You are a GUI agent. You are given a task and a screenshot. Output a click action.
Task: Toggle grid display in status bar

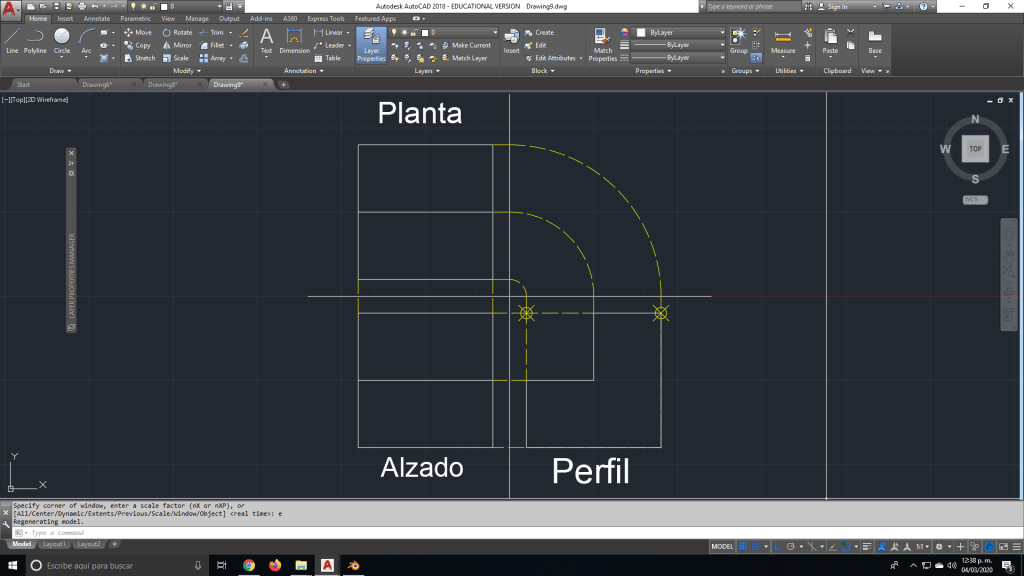[x=744, y=547]
